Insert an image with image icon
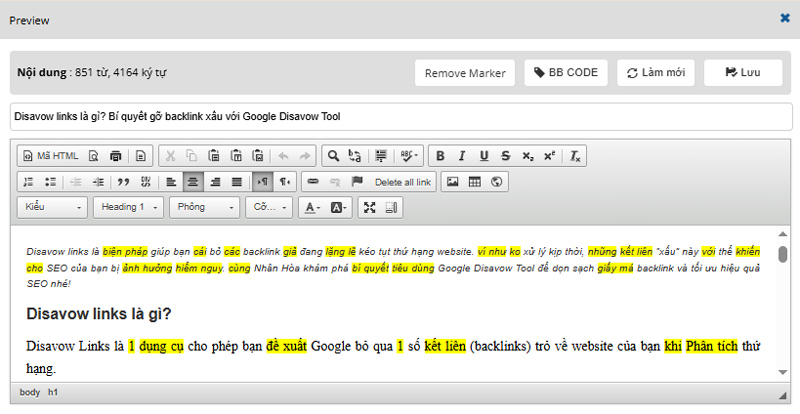Screen dimensions: 800x414 click(x=453, y=182)
